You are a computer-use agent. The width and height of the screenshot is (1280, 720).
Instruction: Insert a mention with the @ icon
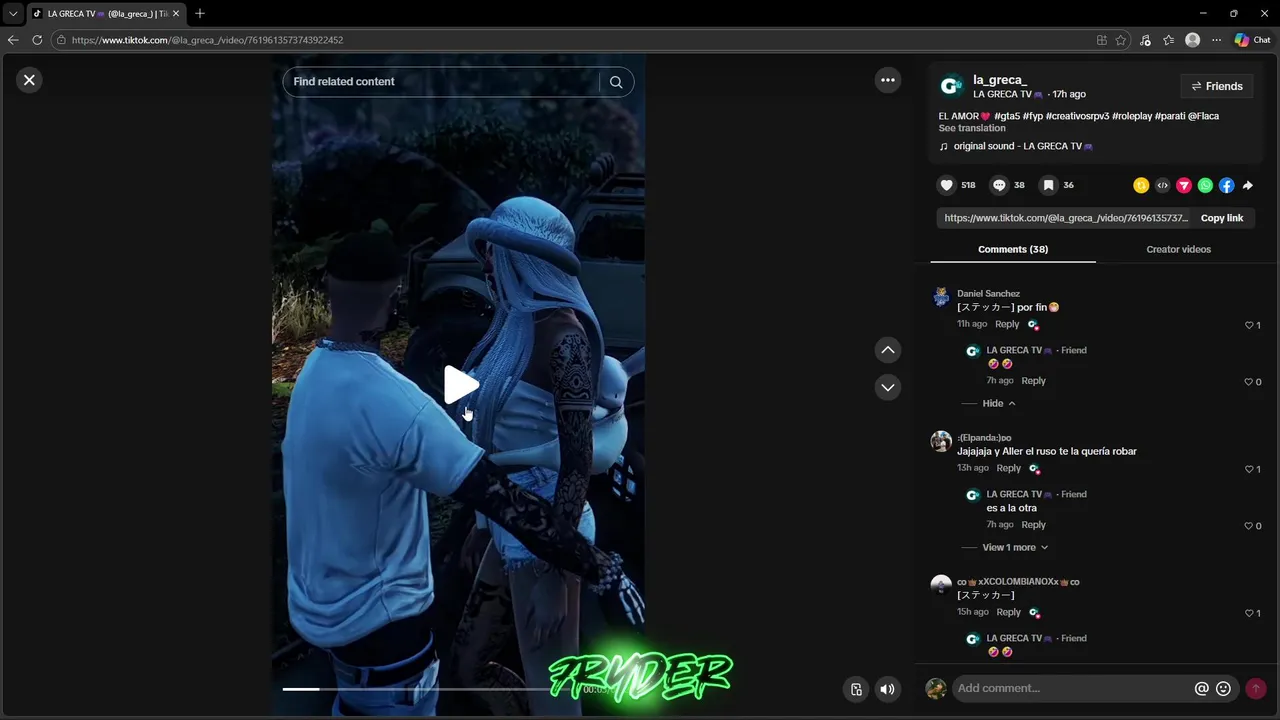[x=1202, y=688]
